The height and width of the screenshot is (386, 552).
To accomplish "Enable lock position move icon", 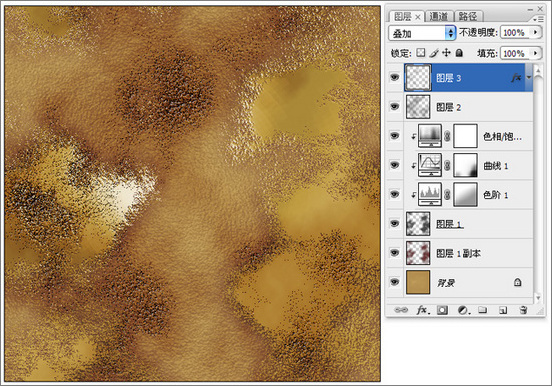I will (x=446, y=53).
